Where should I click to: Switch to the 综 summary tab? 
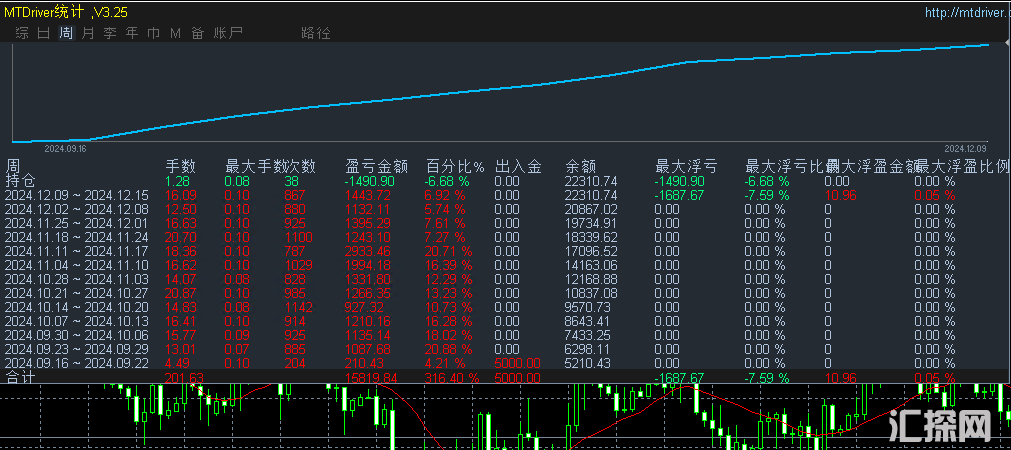click(x=22, y=33)
